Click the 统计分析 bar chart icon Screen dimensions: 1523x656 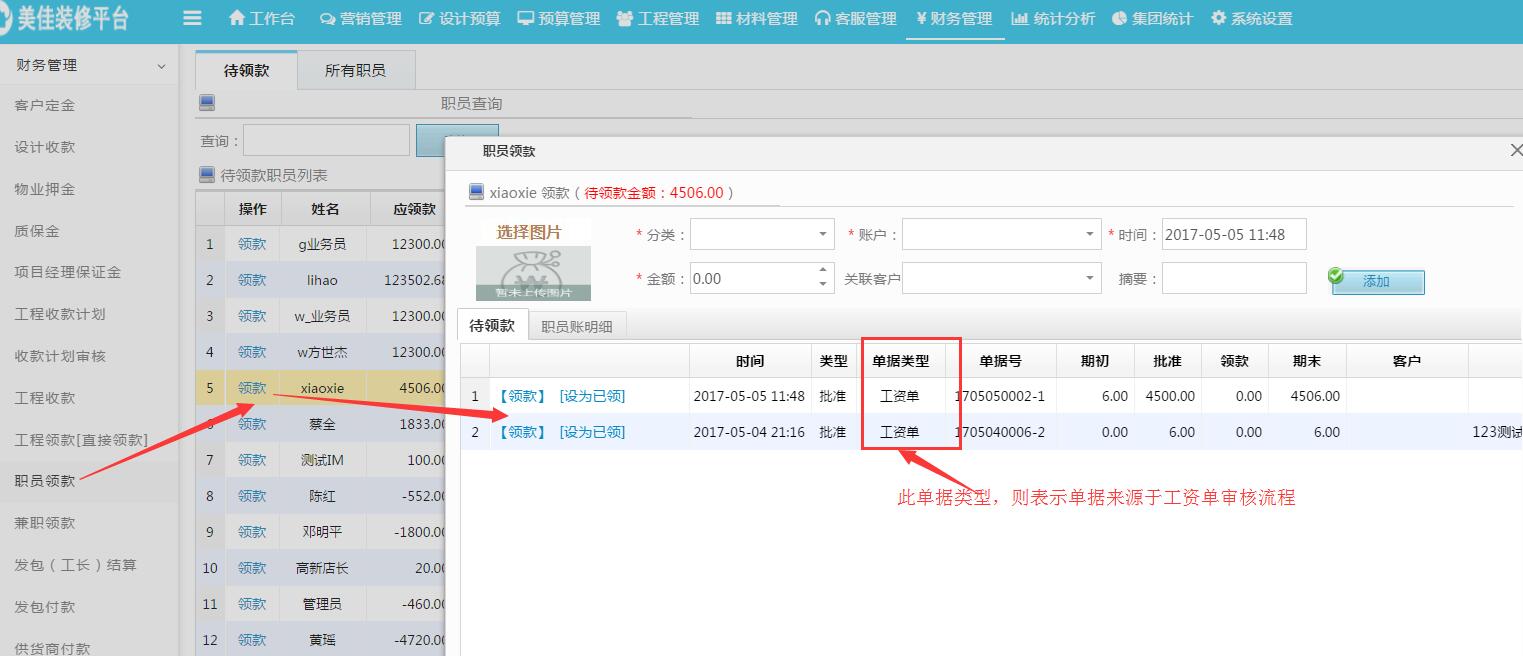coord(1019,18)
